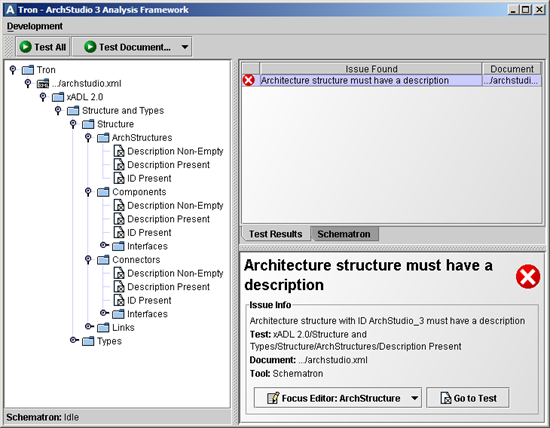Click the Components folder icon
550x428 pixels.
coord(103,192)
